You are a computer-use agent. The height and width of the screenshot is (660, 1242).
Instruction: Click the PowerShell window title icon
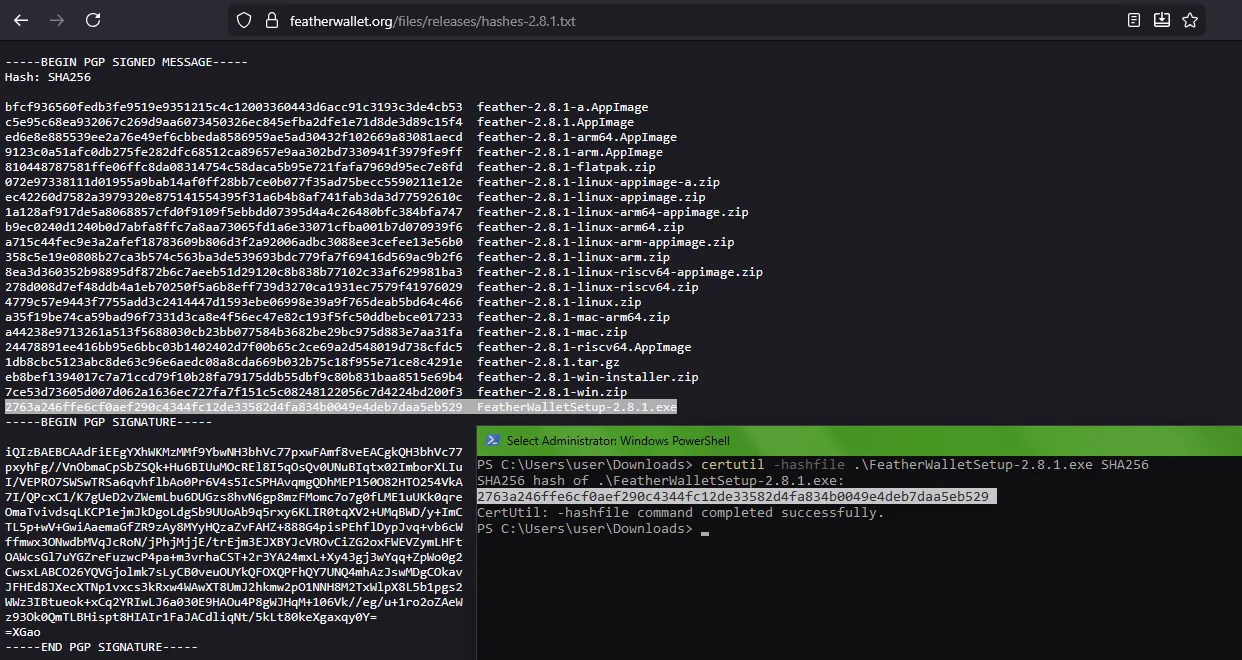(492, 441)
